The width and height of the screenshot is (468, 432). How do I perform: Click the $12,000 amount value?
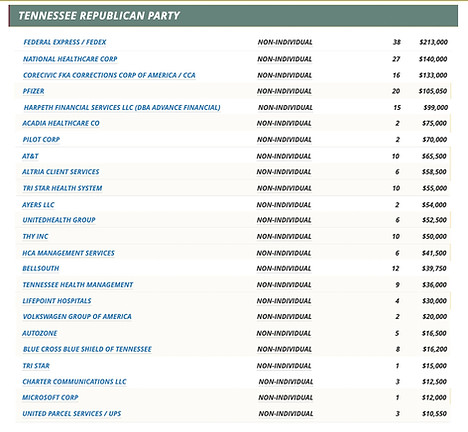tap(434, 398)
